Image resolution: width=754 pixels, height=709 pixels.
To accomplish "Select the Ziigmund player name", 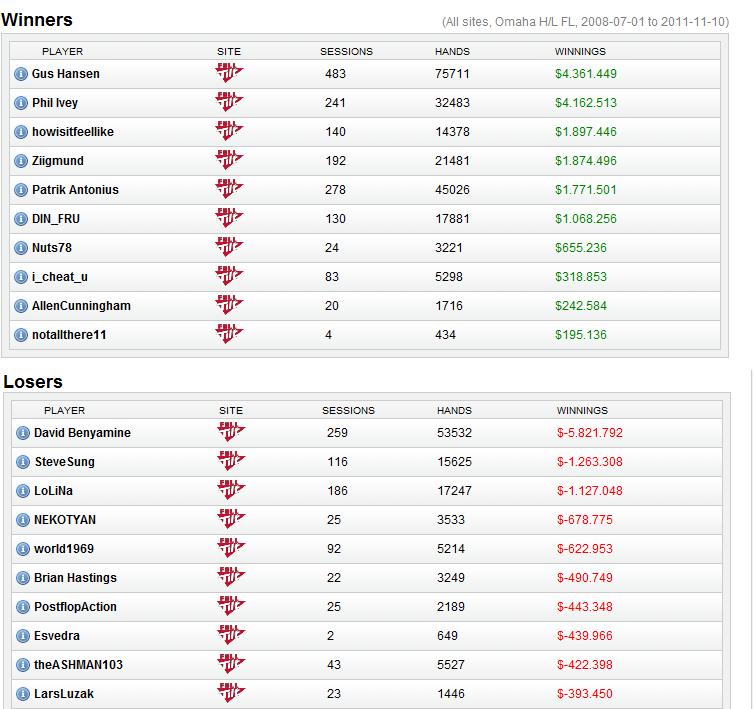I will (58, 161).
